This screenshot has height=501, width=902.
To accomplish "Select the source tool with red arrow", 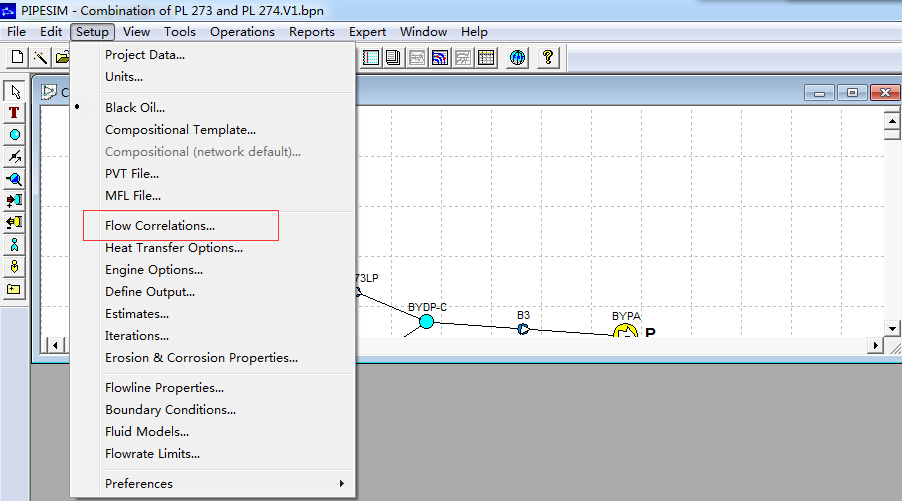I will [x=14, y=201].
